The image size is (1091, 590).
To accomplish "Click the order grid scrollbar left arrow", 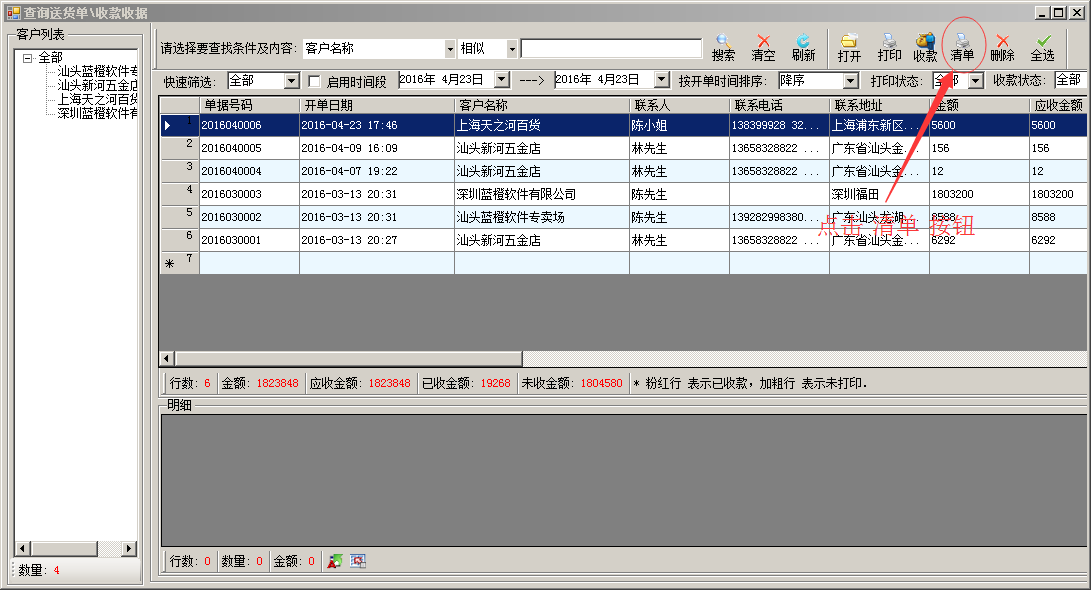I will click(167, 358).
